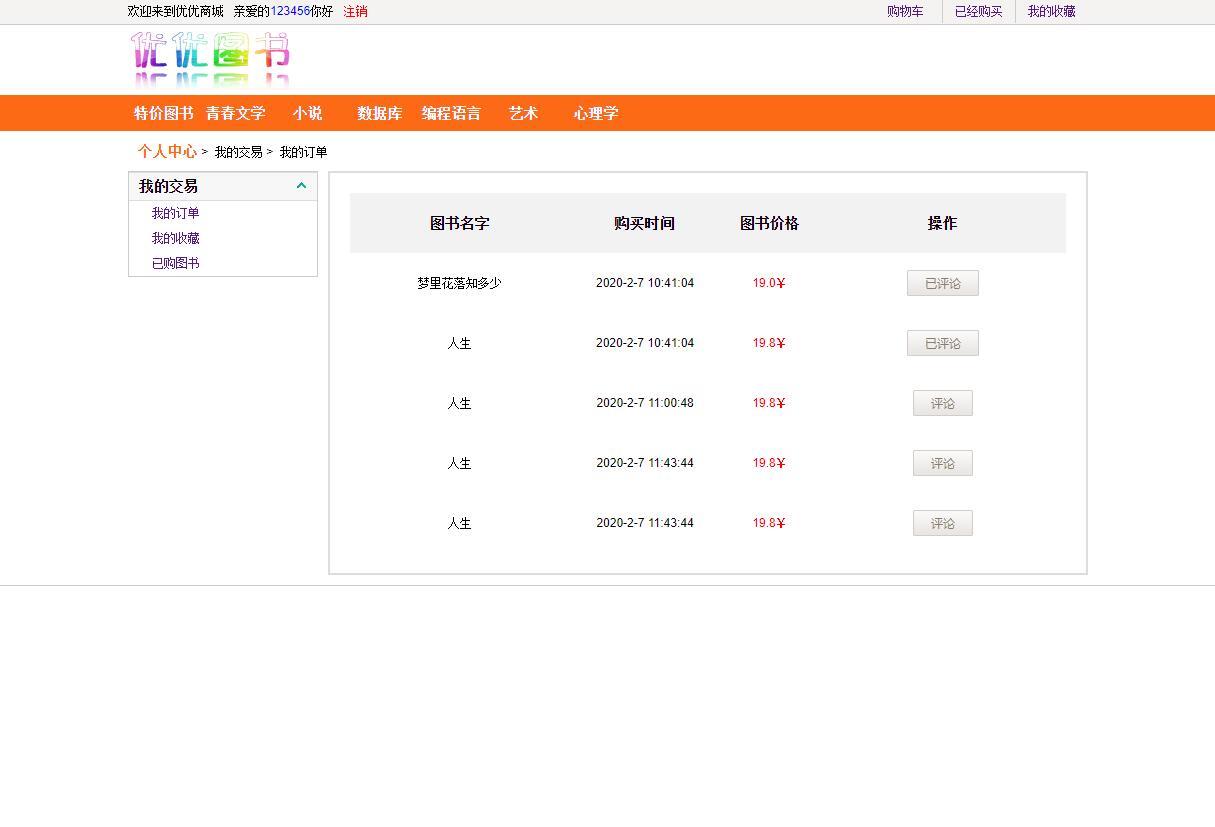Open the 我的收藏 favorites page
The width and height of the screenshot is (1215, 827).
pyautogui.click(x=1050, y=12)
